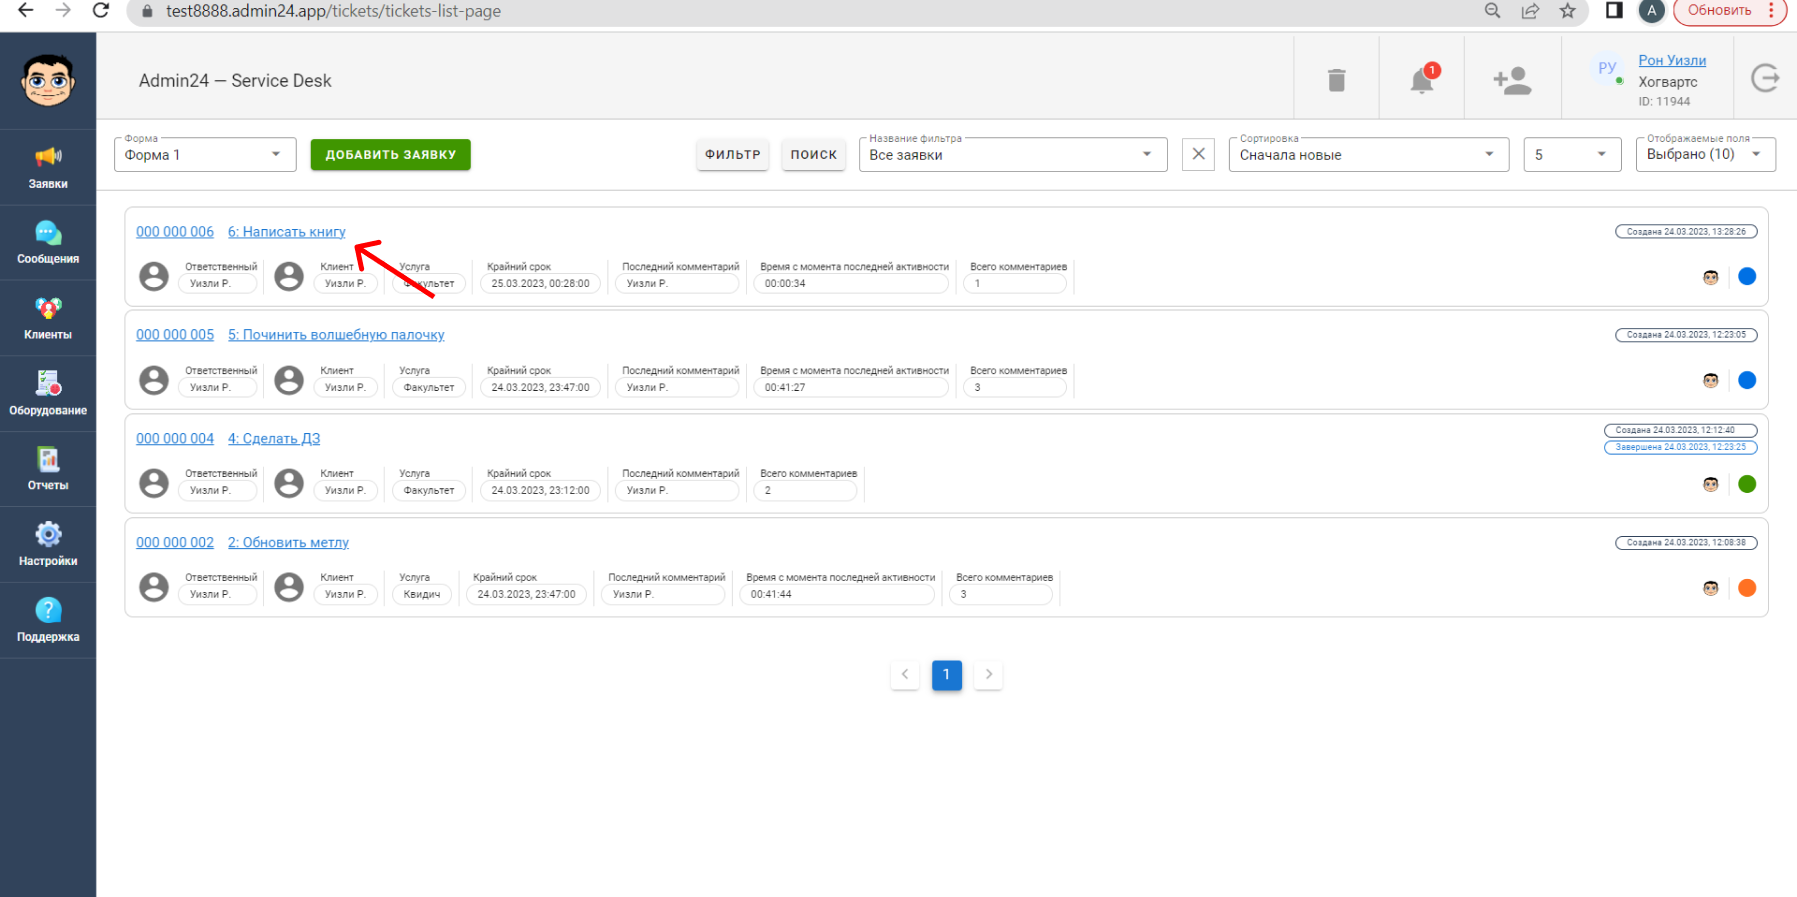Reload the page in browser

[100, 10]
